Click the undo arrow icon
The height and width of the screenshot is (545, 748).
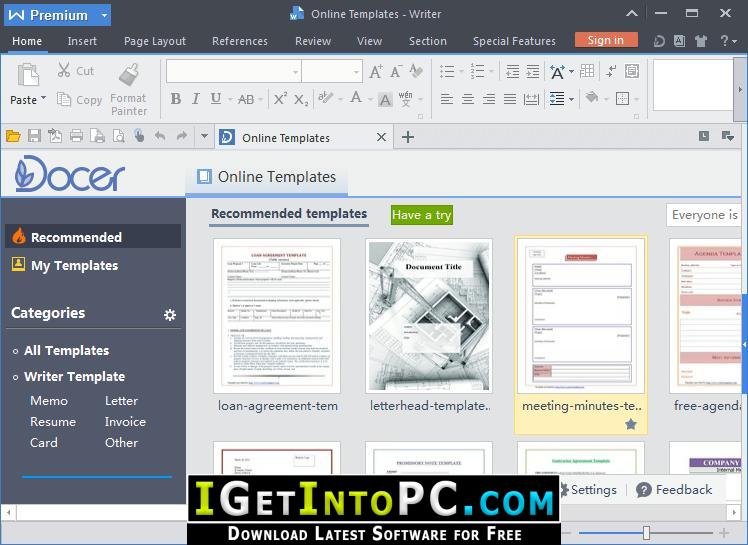[x=160, y=136]
